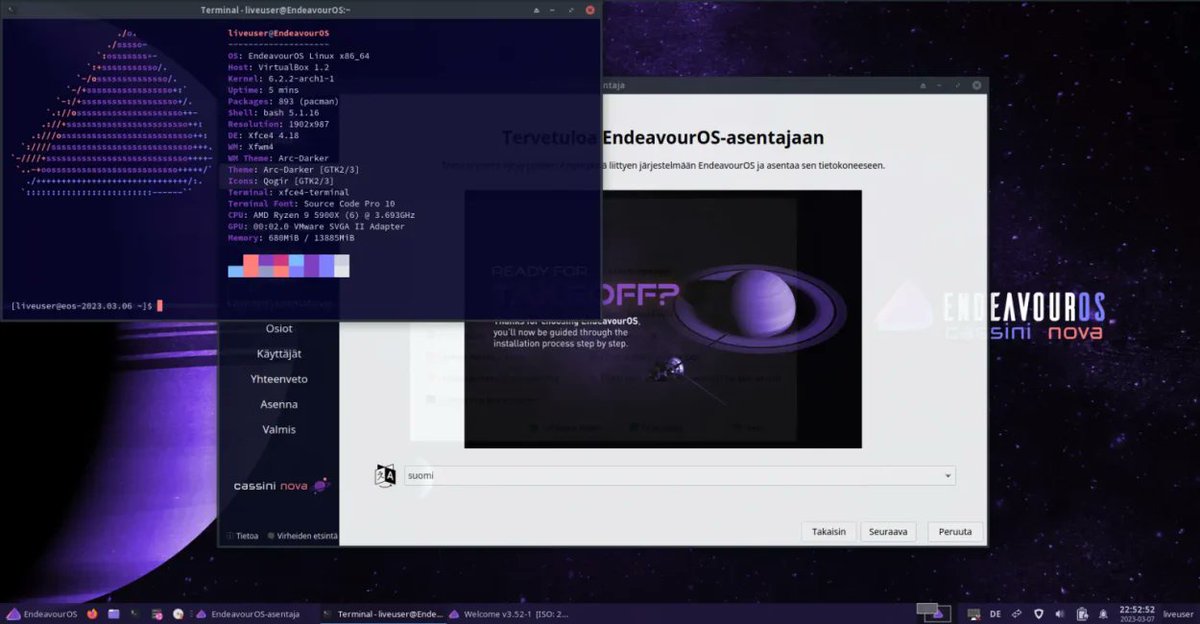Click the CPU: AMD Ryzen 9 line in terminal
The image size is (1200, 624).
tap(321, 214)
